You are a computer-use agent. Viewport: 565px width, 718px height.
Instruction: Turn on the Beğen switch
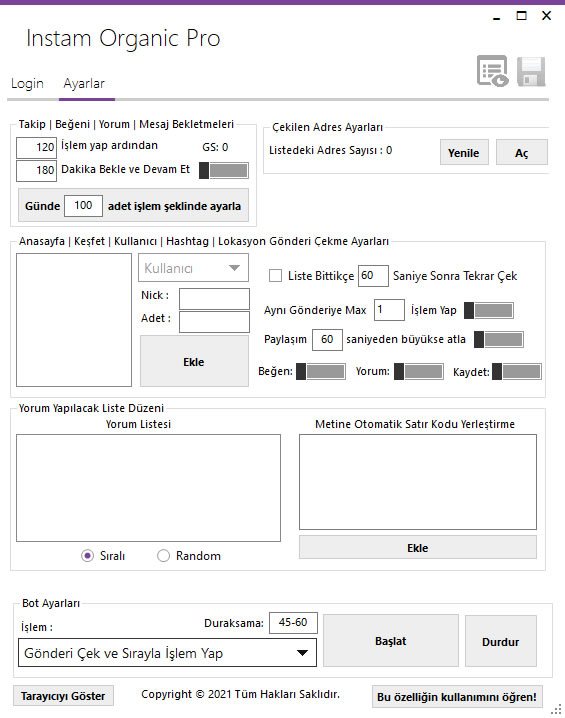click(321, 371)
